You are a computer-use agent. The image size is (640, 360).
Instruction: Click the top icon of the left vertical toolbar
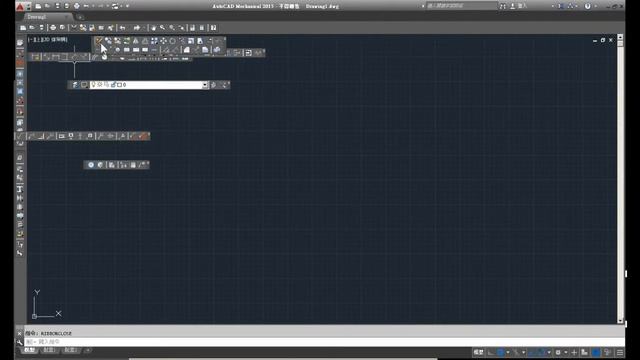click(20, 43)
